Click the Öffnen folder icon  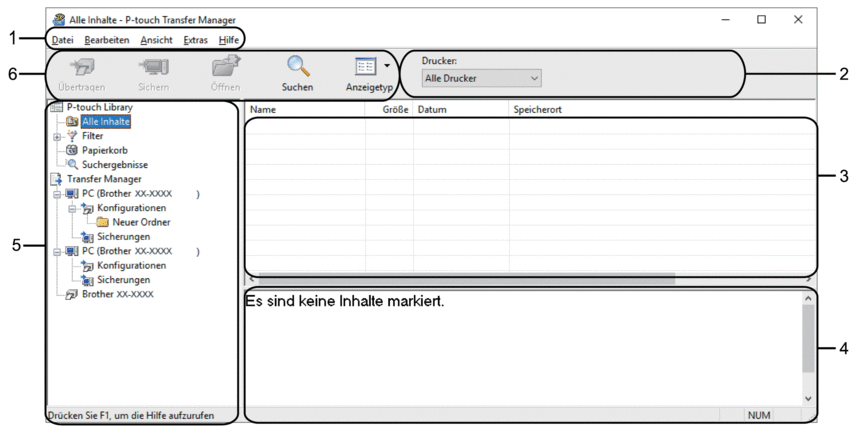226,67
